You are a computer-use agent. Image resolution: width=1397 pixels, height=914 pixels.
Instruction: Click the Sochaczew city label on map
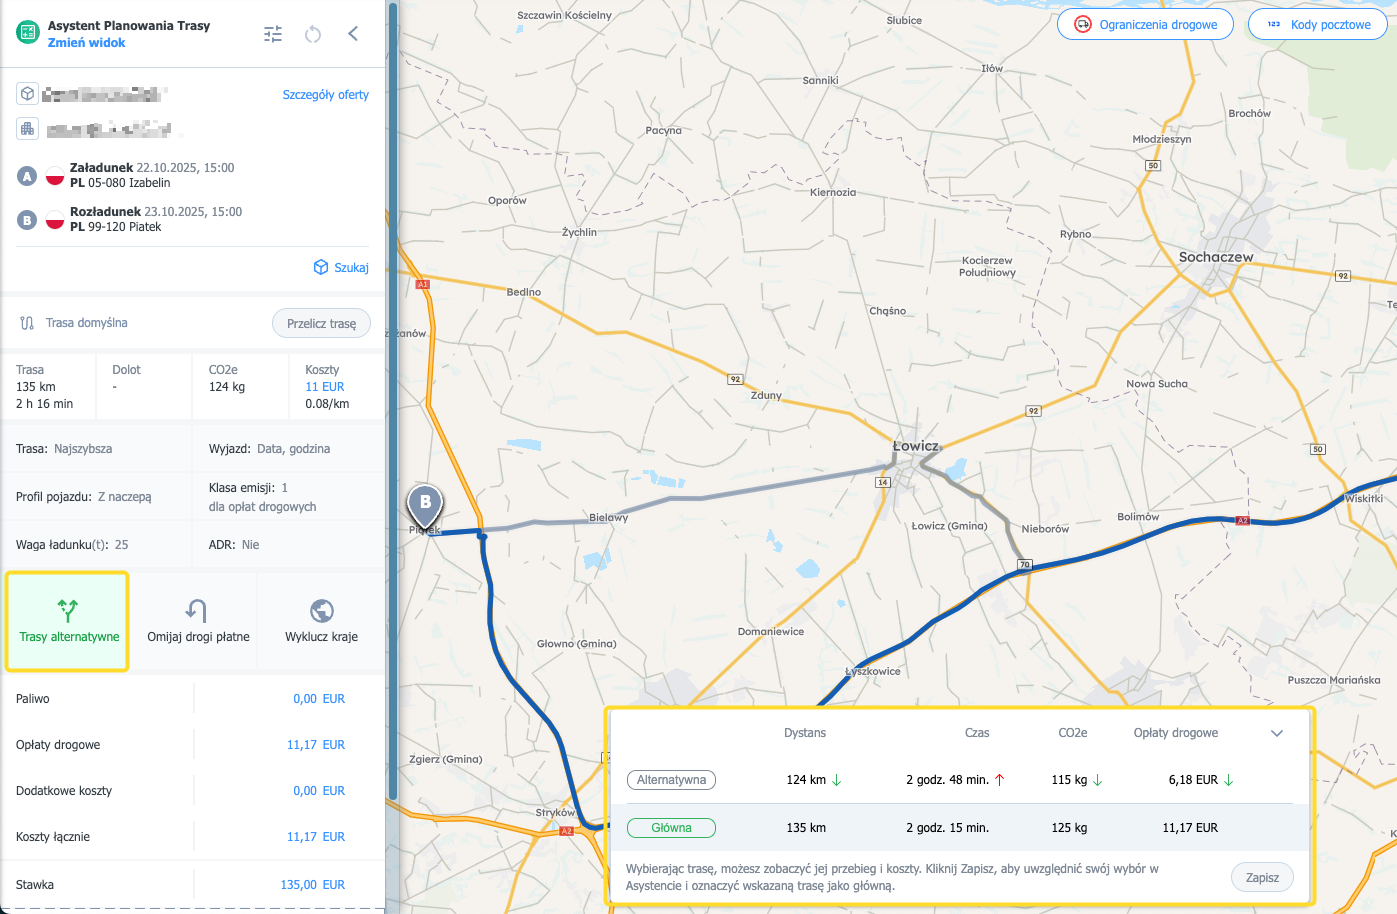click(x=1216, y=257)
